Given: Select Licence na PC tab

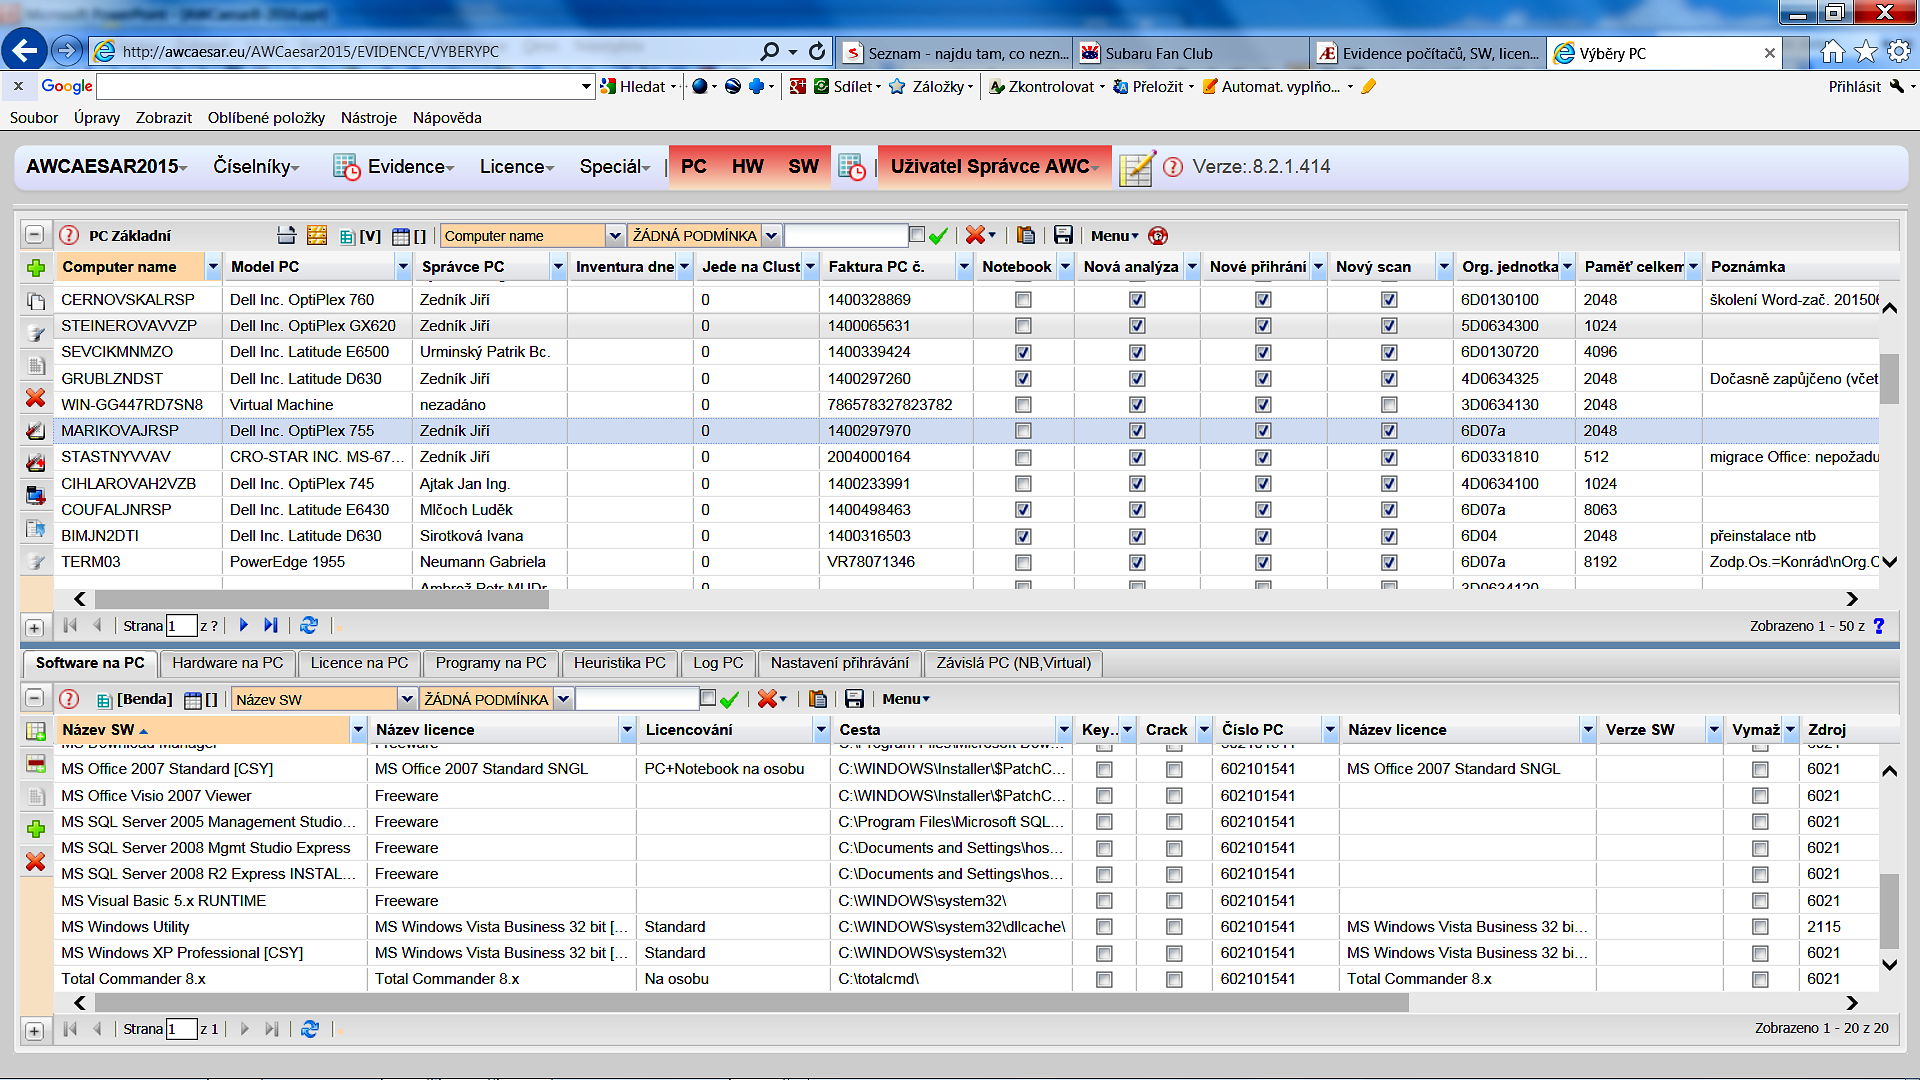Looking at the screenshot, I should pyautogui.click(x=360, y=662).
